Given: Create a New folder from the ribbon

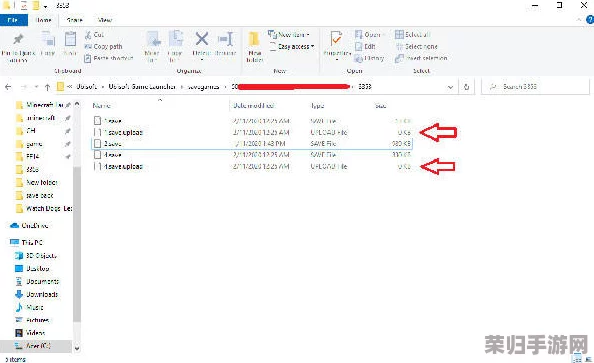Looking at the screenshot, I should 254,47.
